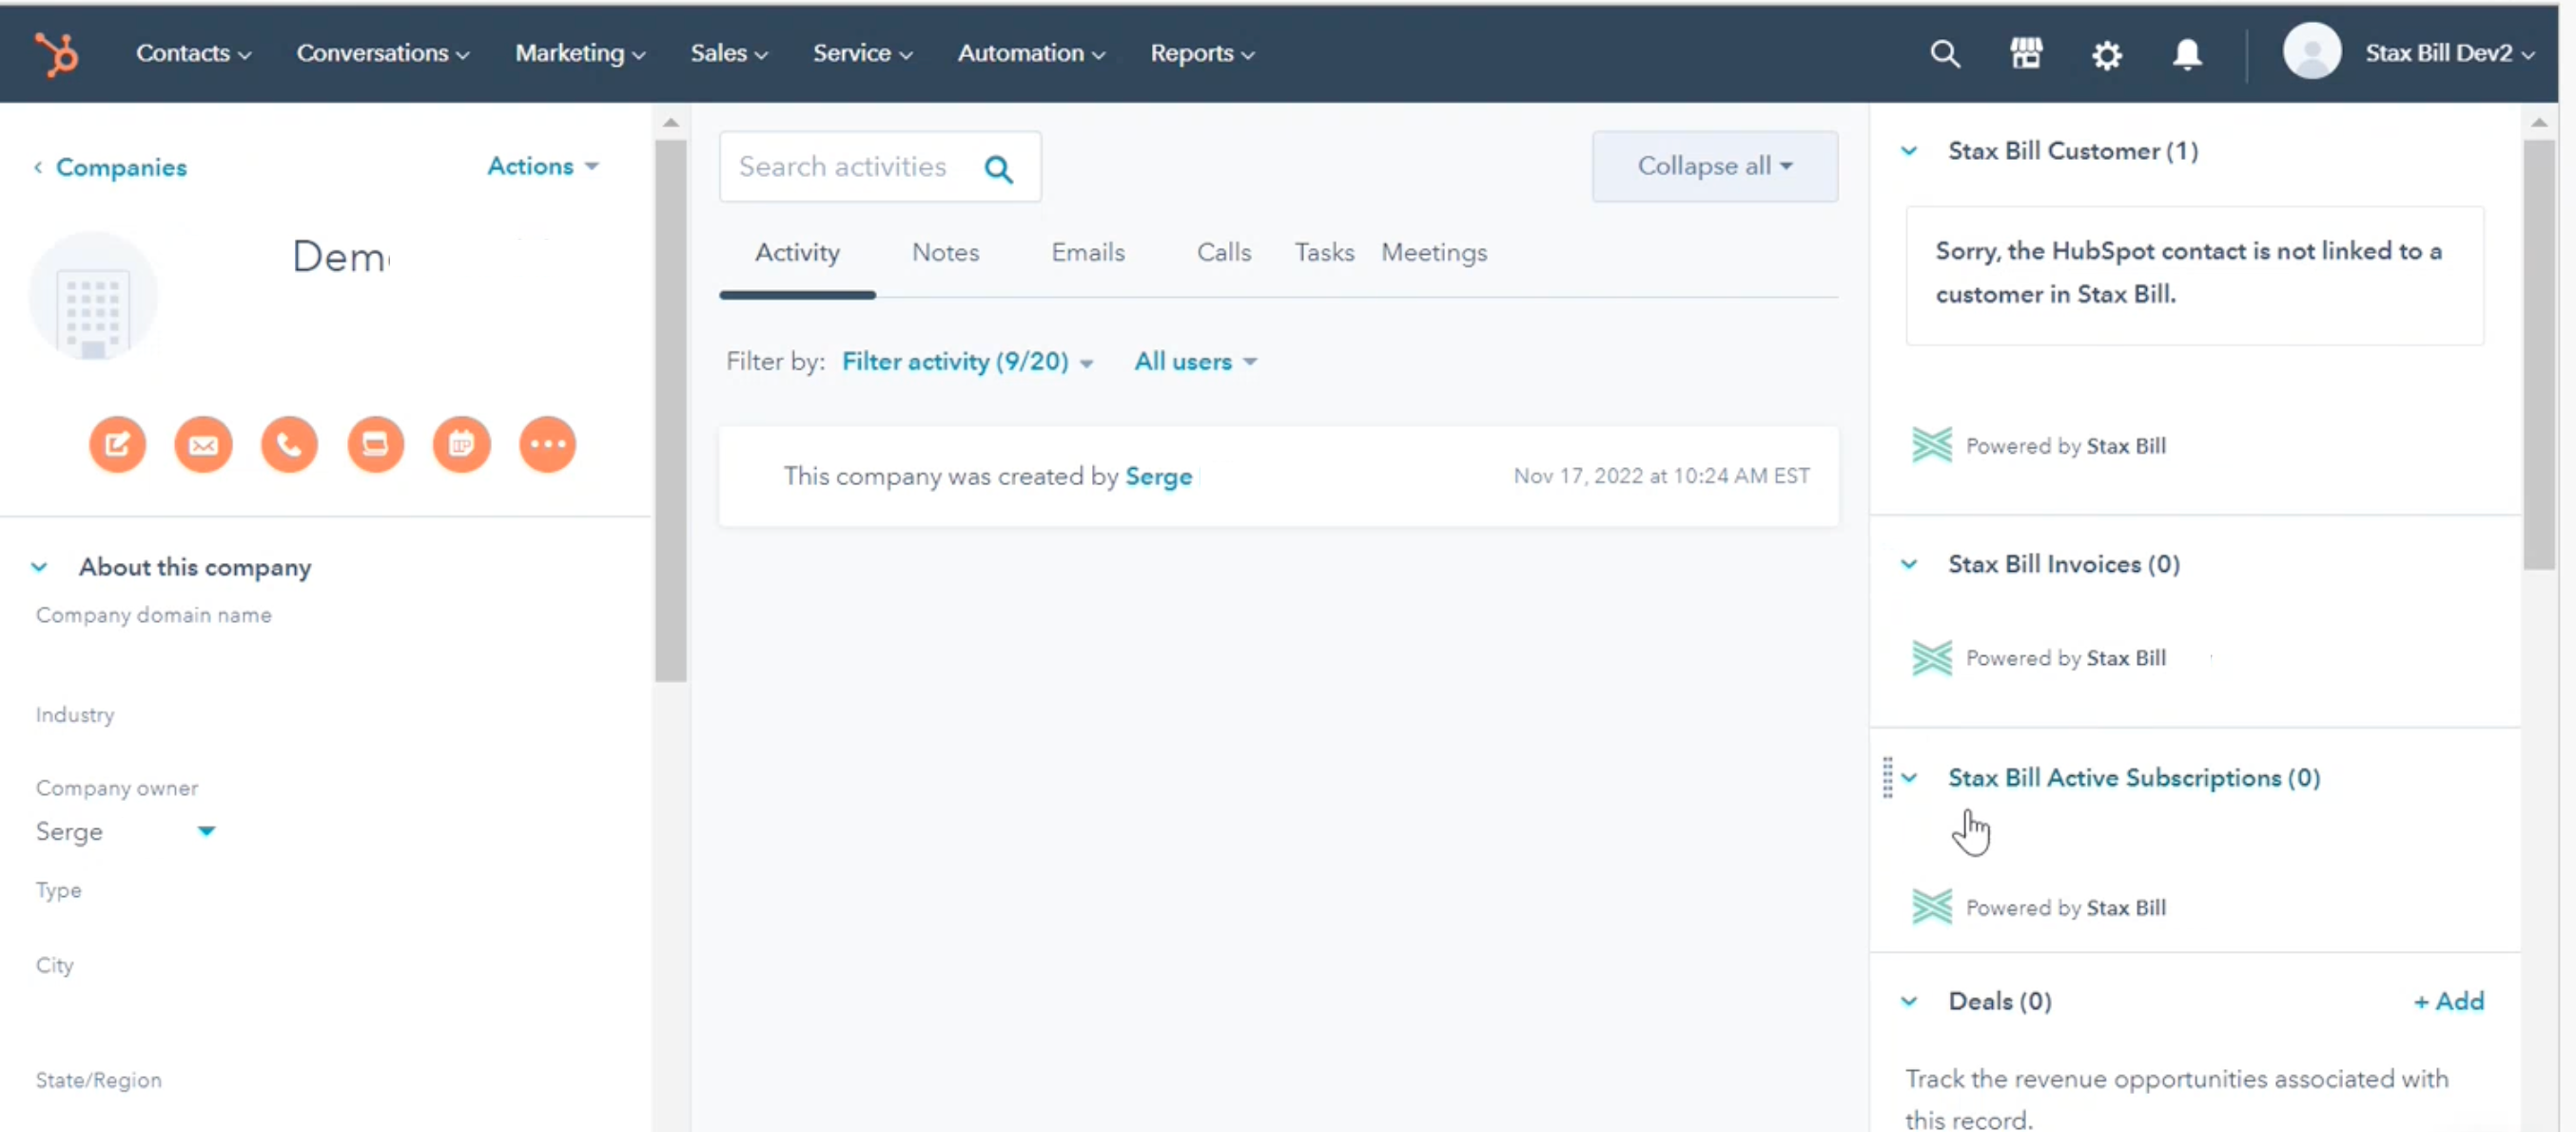Open the settings gear icon

point(2106,54)
